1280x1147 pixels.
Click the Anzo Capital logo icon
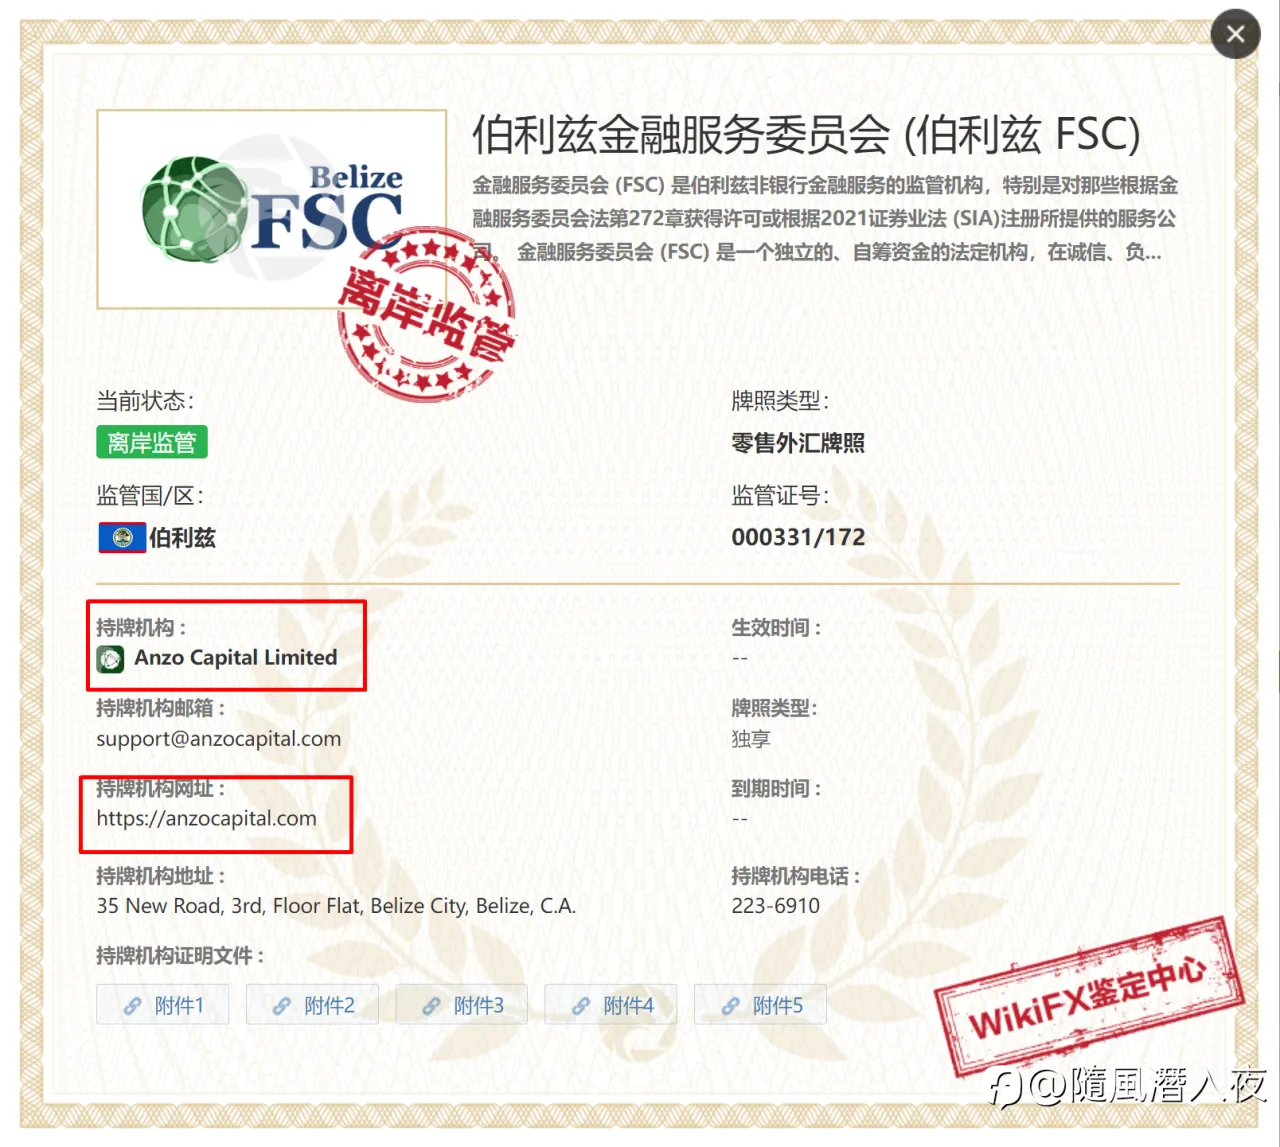point(110,659)
